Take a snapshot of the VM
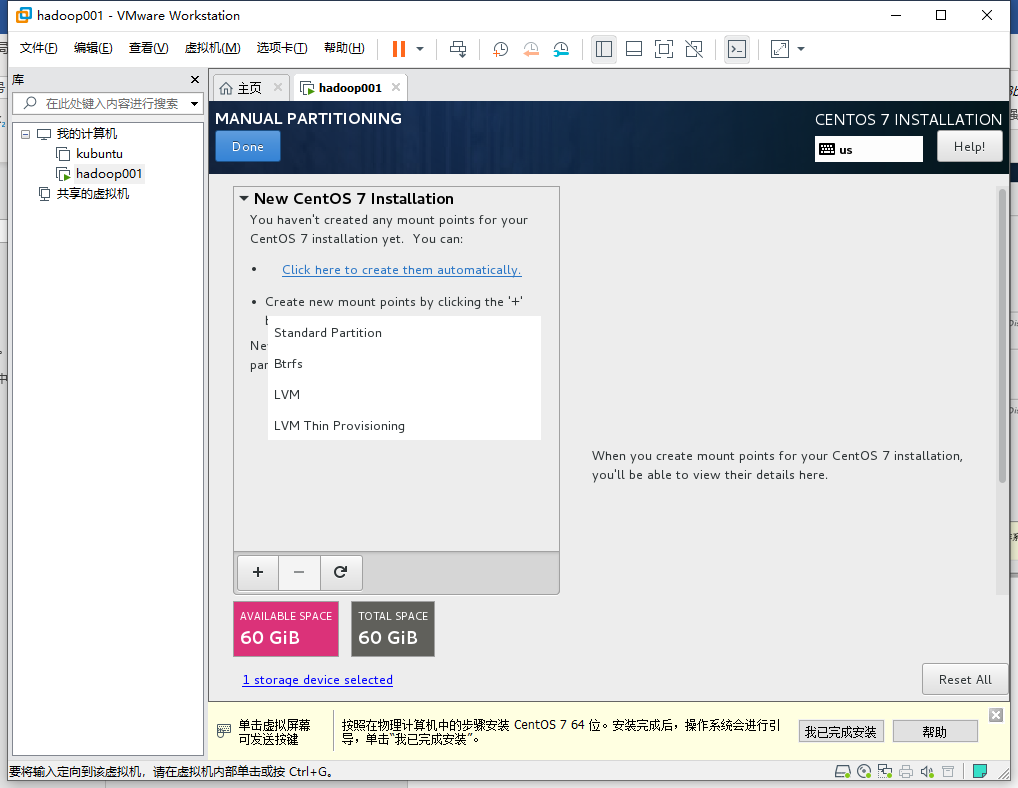1018x788 pixels. click(500, 49)
